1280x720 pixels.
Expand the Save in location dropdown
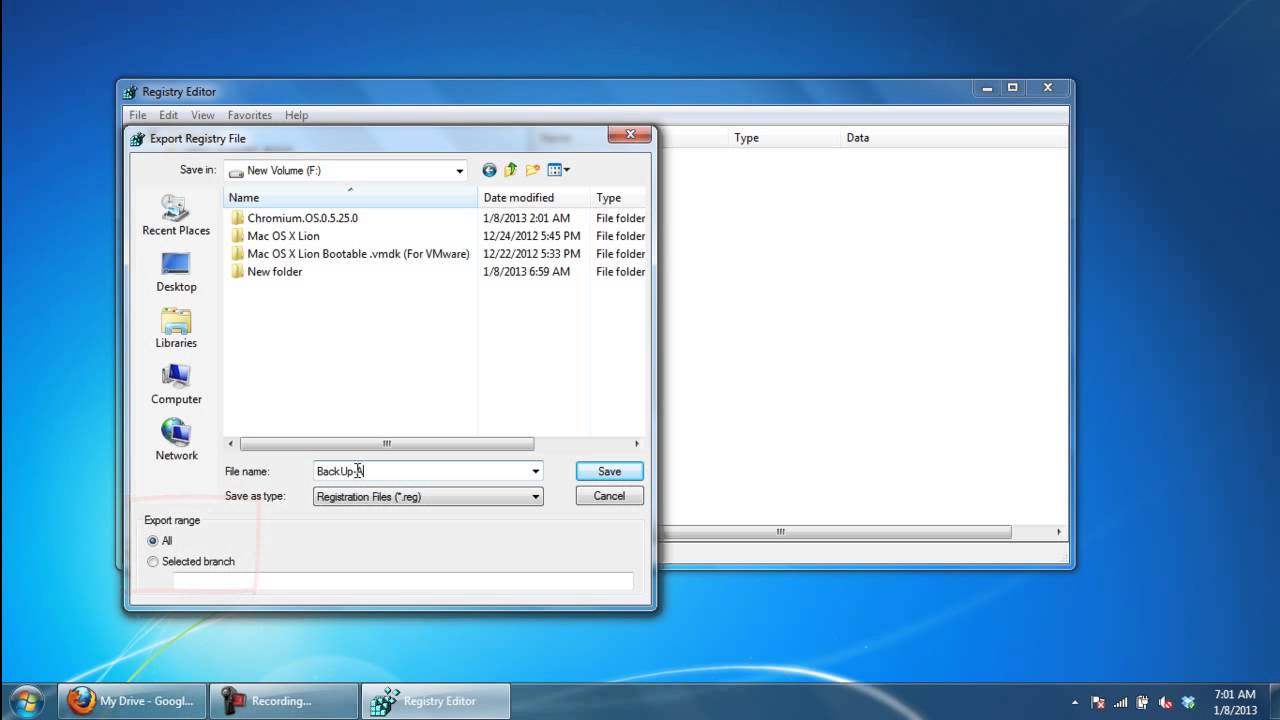(x=459, y=171)
